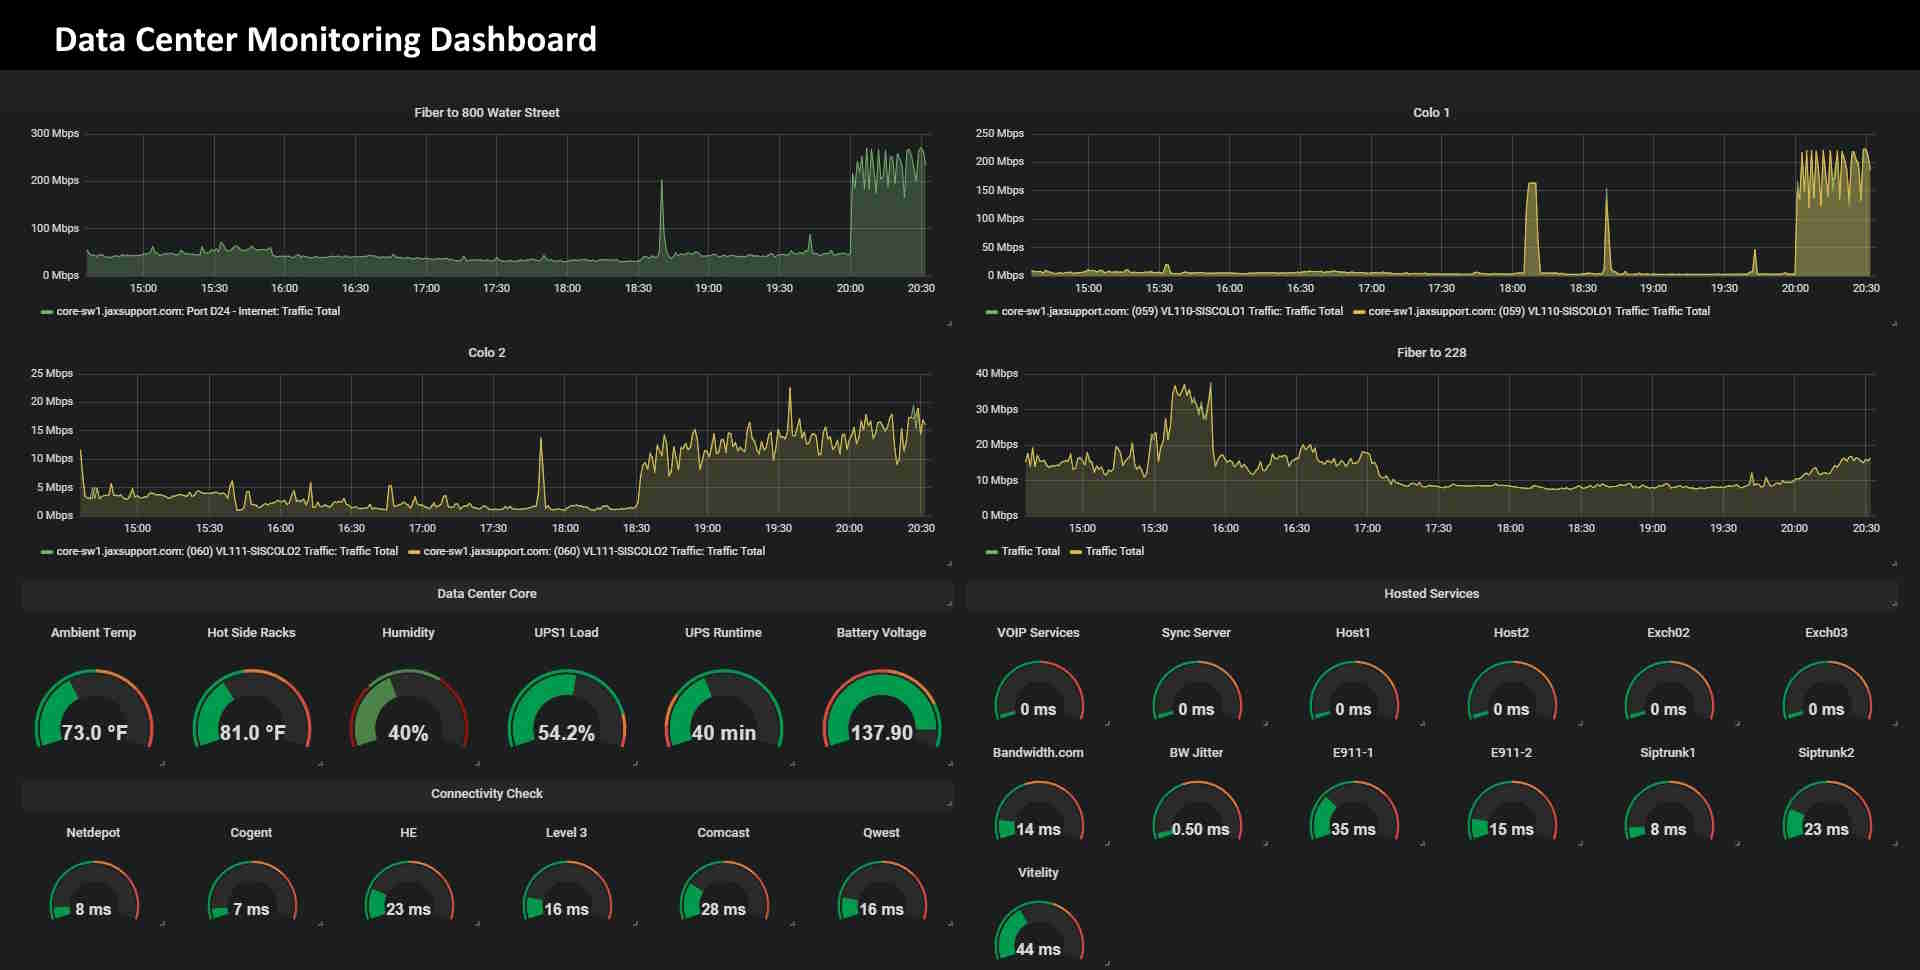Click the 300 Mbps axis label
This screenshot has height=970, width=1920.
pyautogui.click(x=55, y=134)
